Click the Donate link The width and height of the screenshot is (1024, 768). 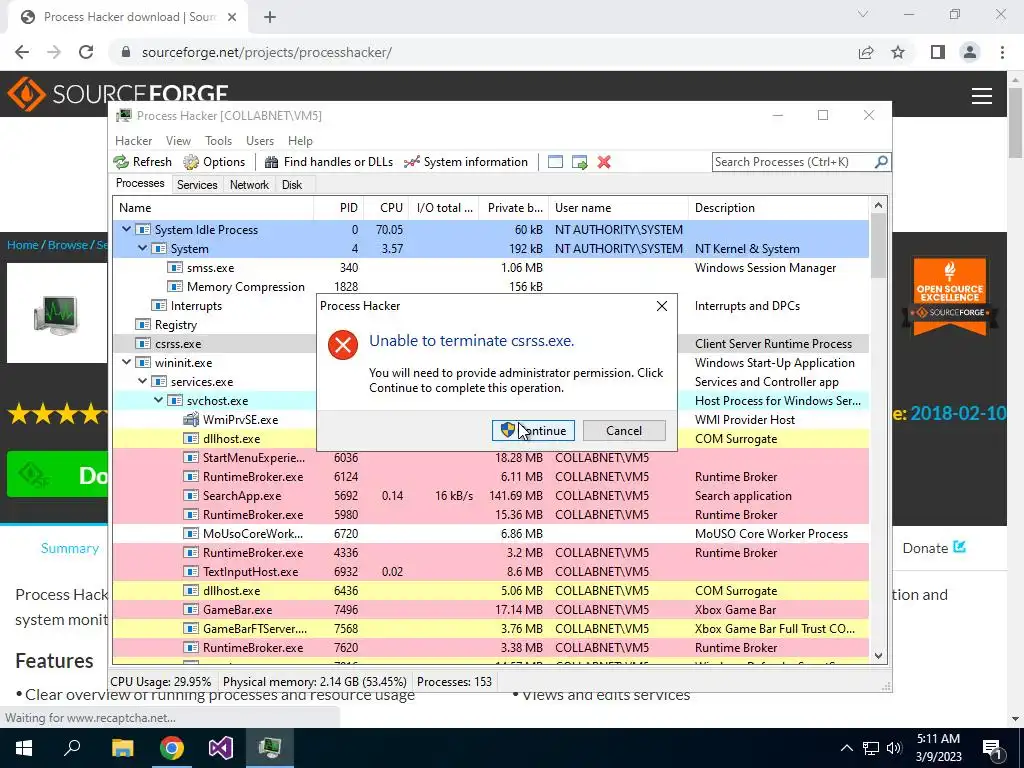click(934, 548)
